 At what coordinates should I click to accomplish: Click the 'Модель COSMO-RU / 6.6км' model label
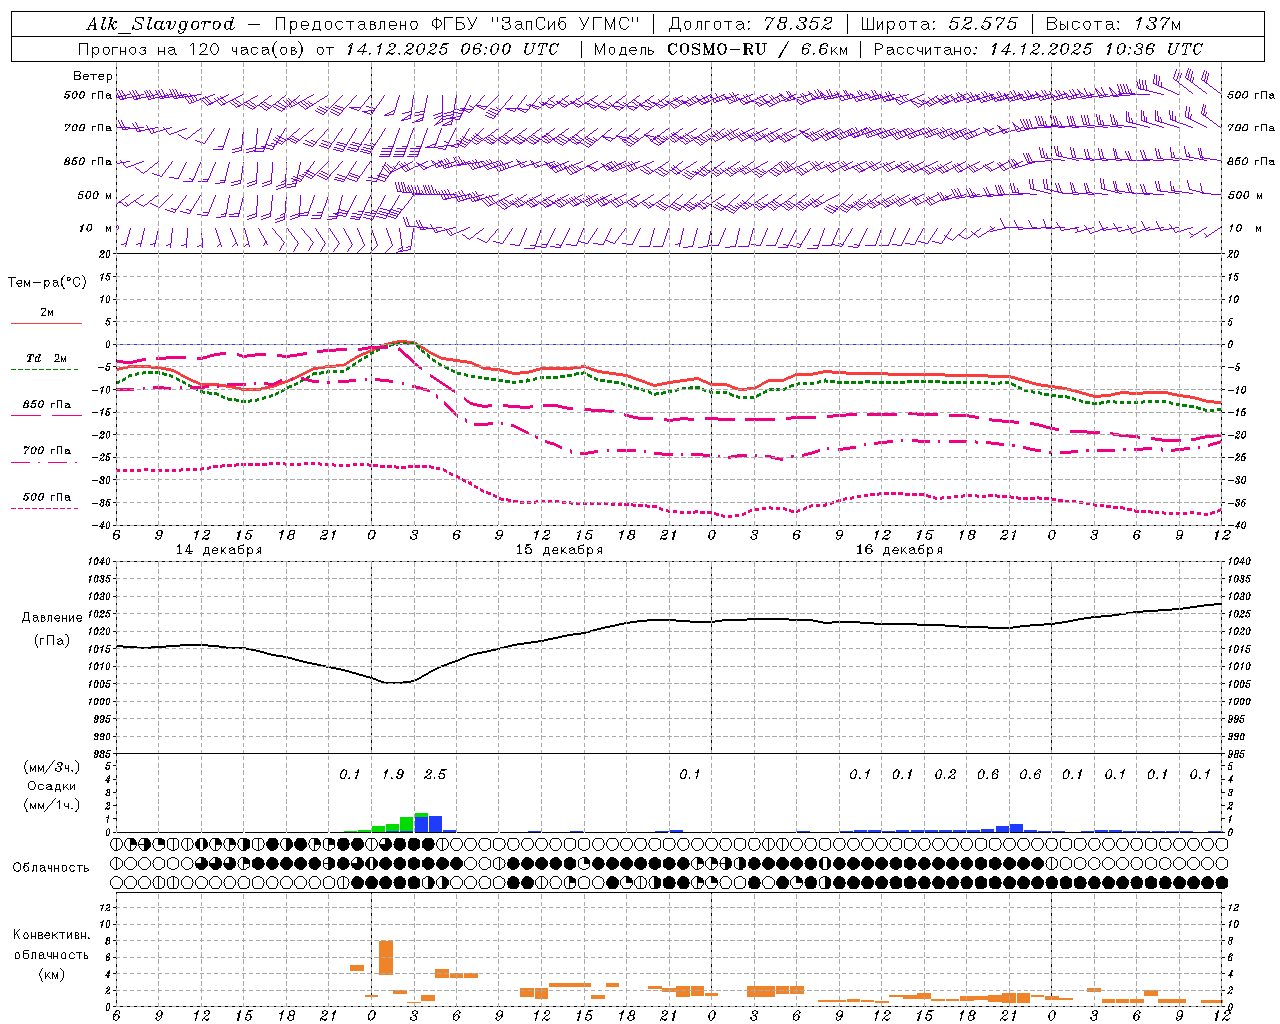pyautogui.click(x=721, y=49)
